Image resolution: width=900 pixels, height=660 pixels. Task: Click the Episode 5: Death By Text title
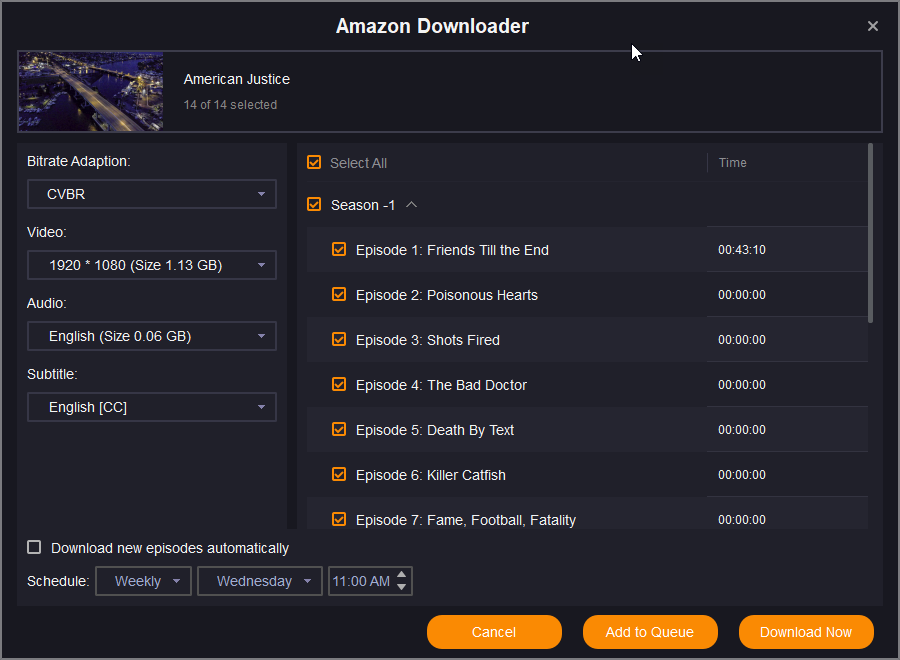pos(435,430)
